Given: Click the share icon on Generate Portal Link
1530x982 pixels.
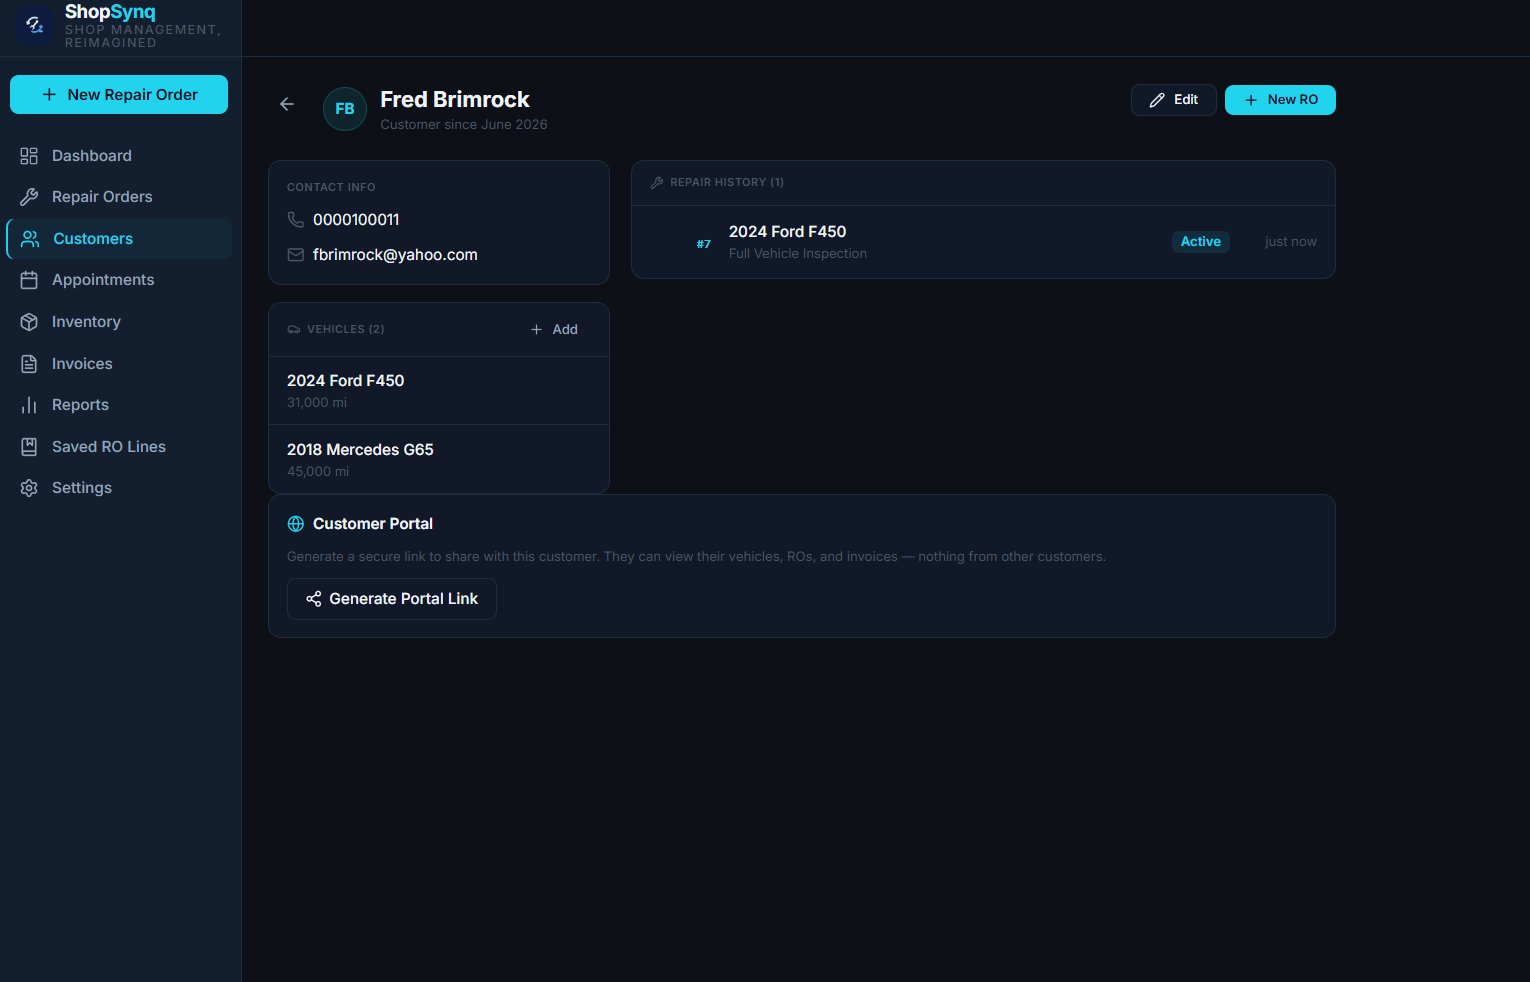Looking at the screenshot, I should 314,599.
